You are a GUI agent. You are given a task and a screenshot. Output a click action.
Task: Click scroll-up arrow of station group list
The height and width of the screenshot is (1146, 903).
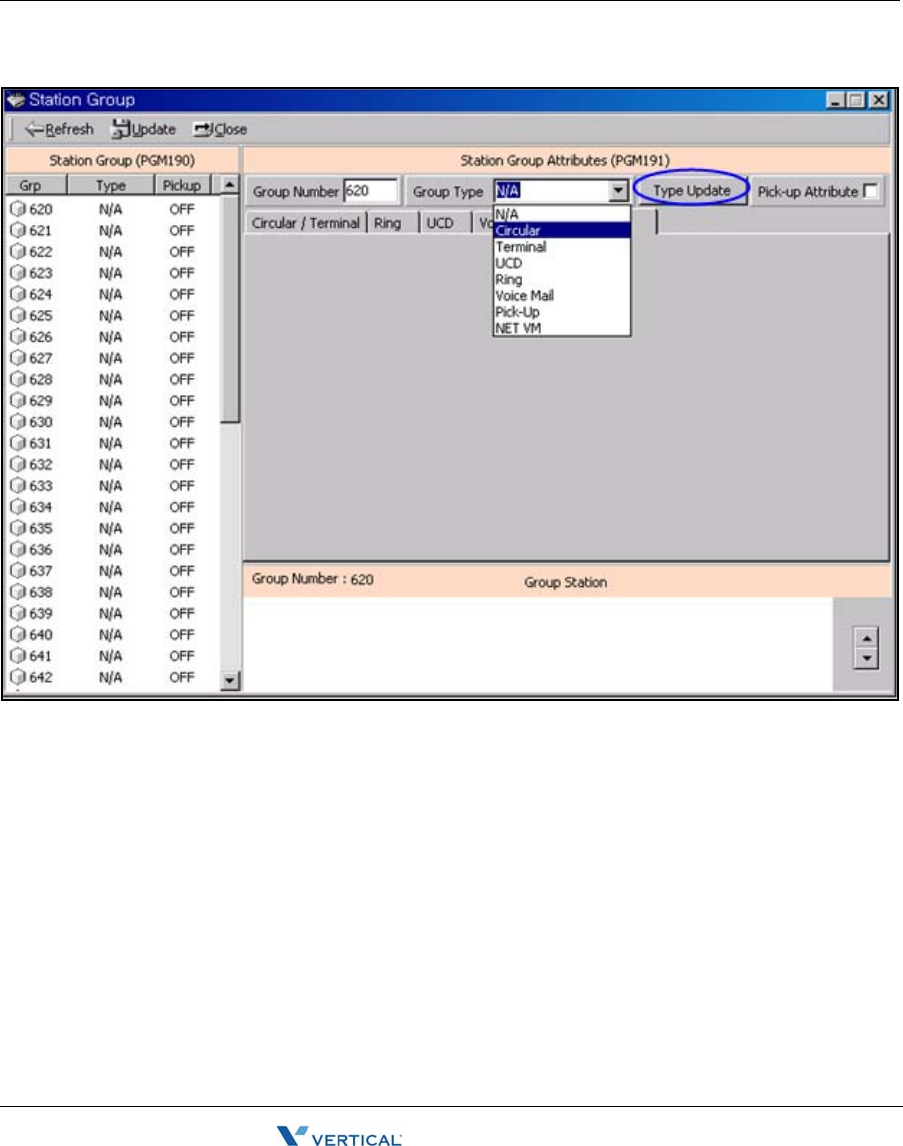pos(229,185)
